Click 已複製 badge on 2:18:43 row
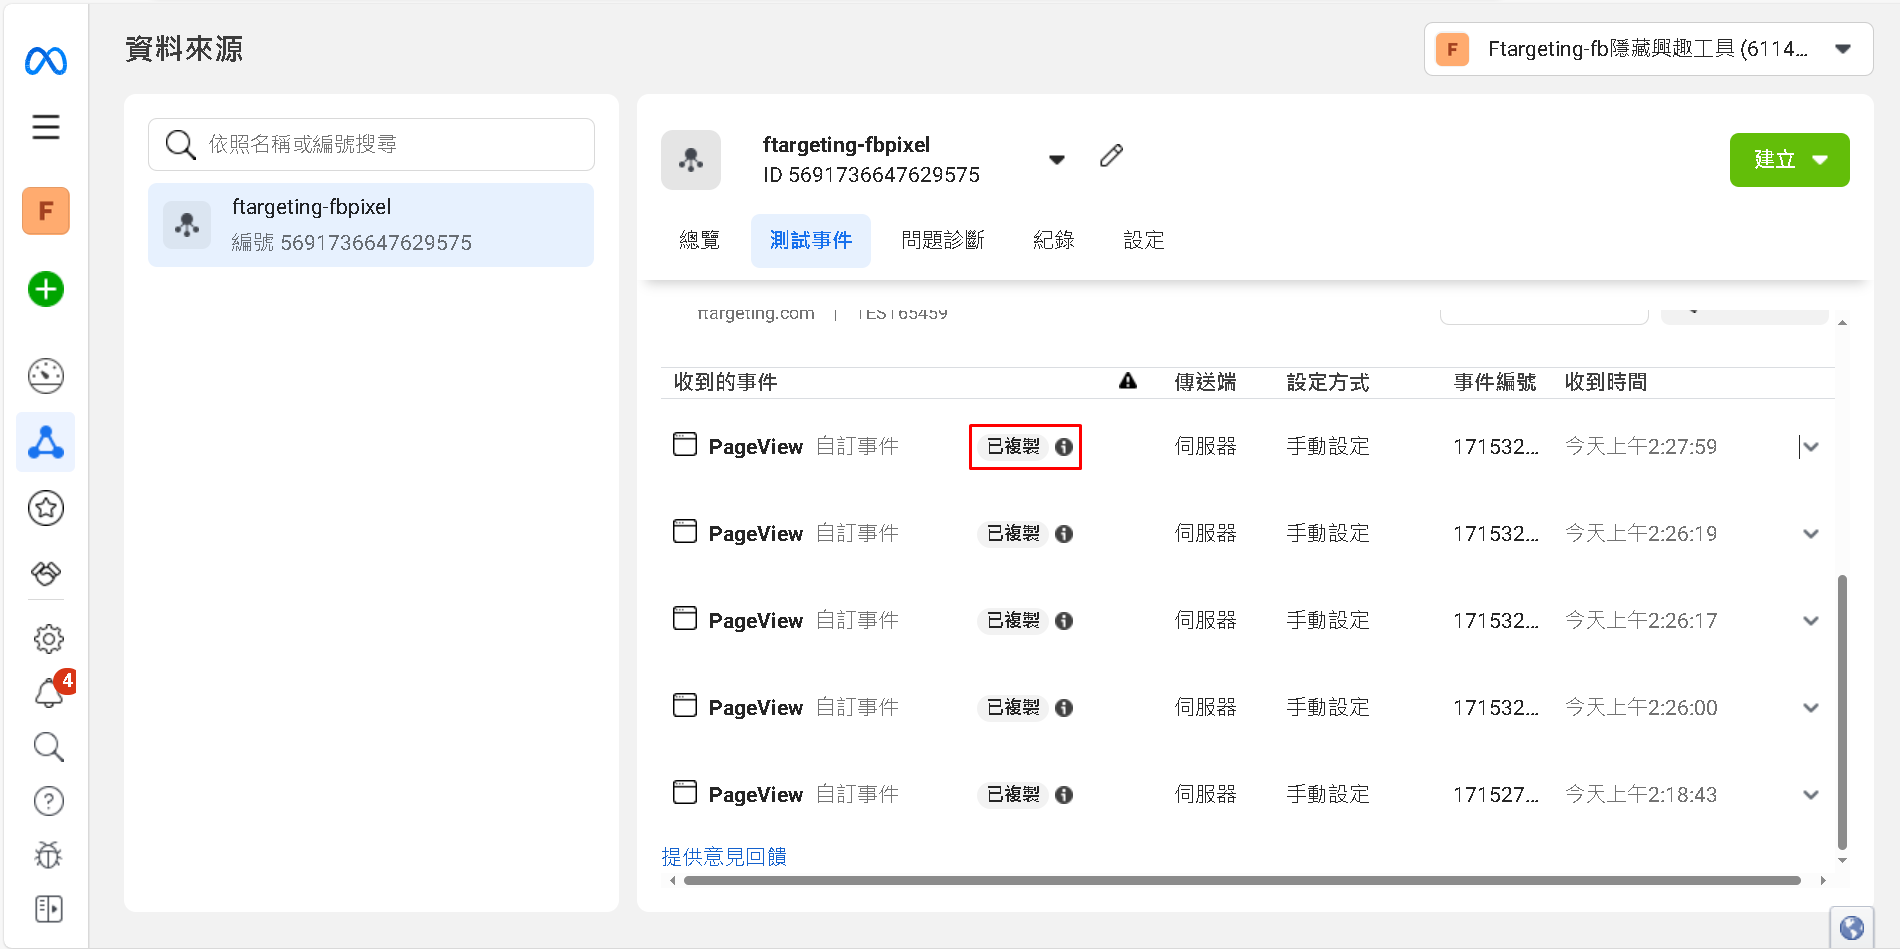Viewport: 1900px width, 949px height. (1013, 795)
